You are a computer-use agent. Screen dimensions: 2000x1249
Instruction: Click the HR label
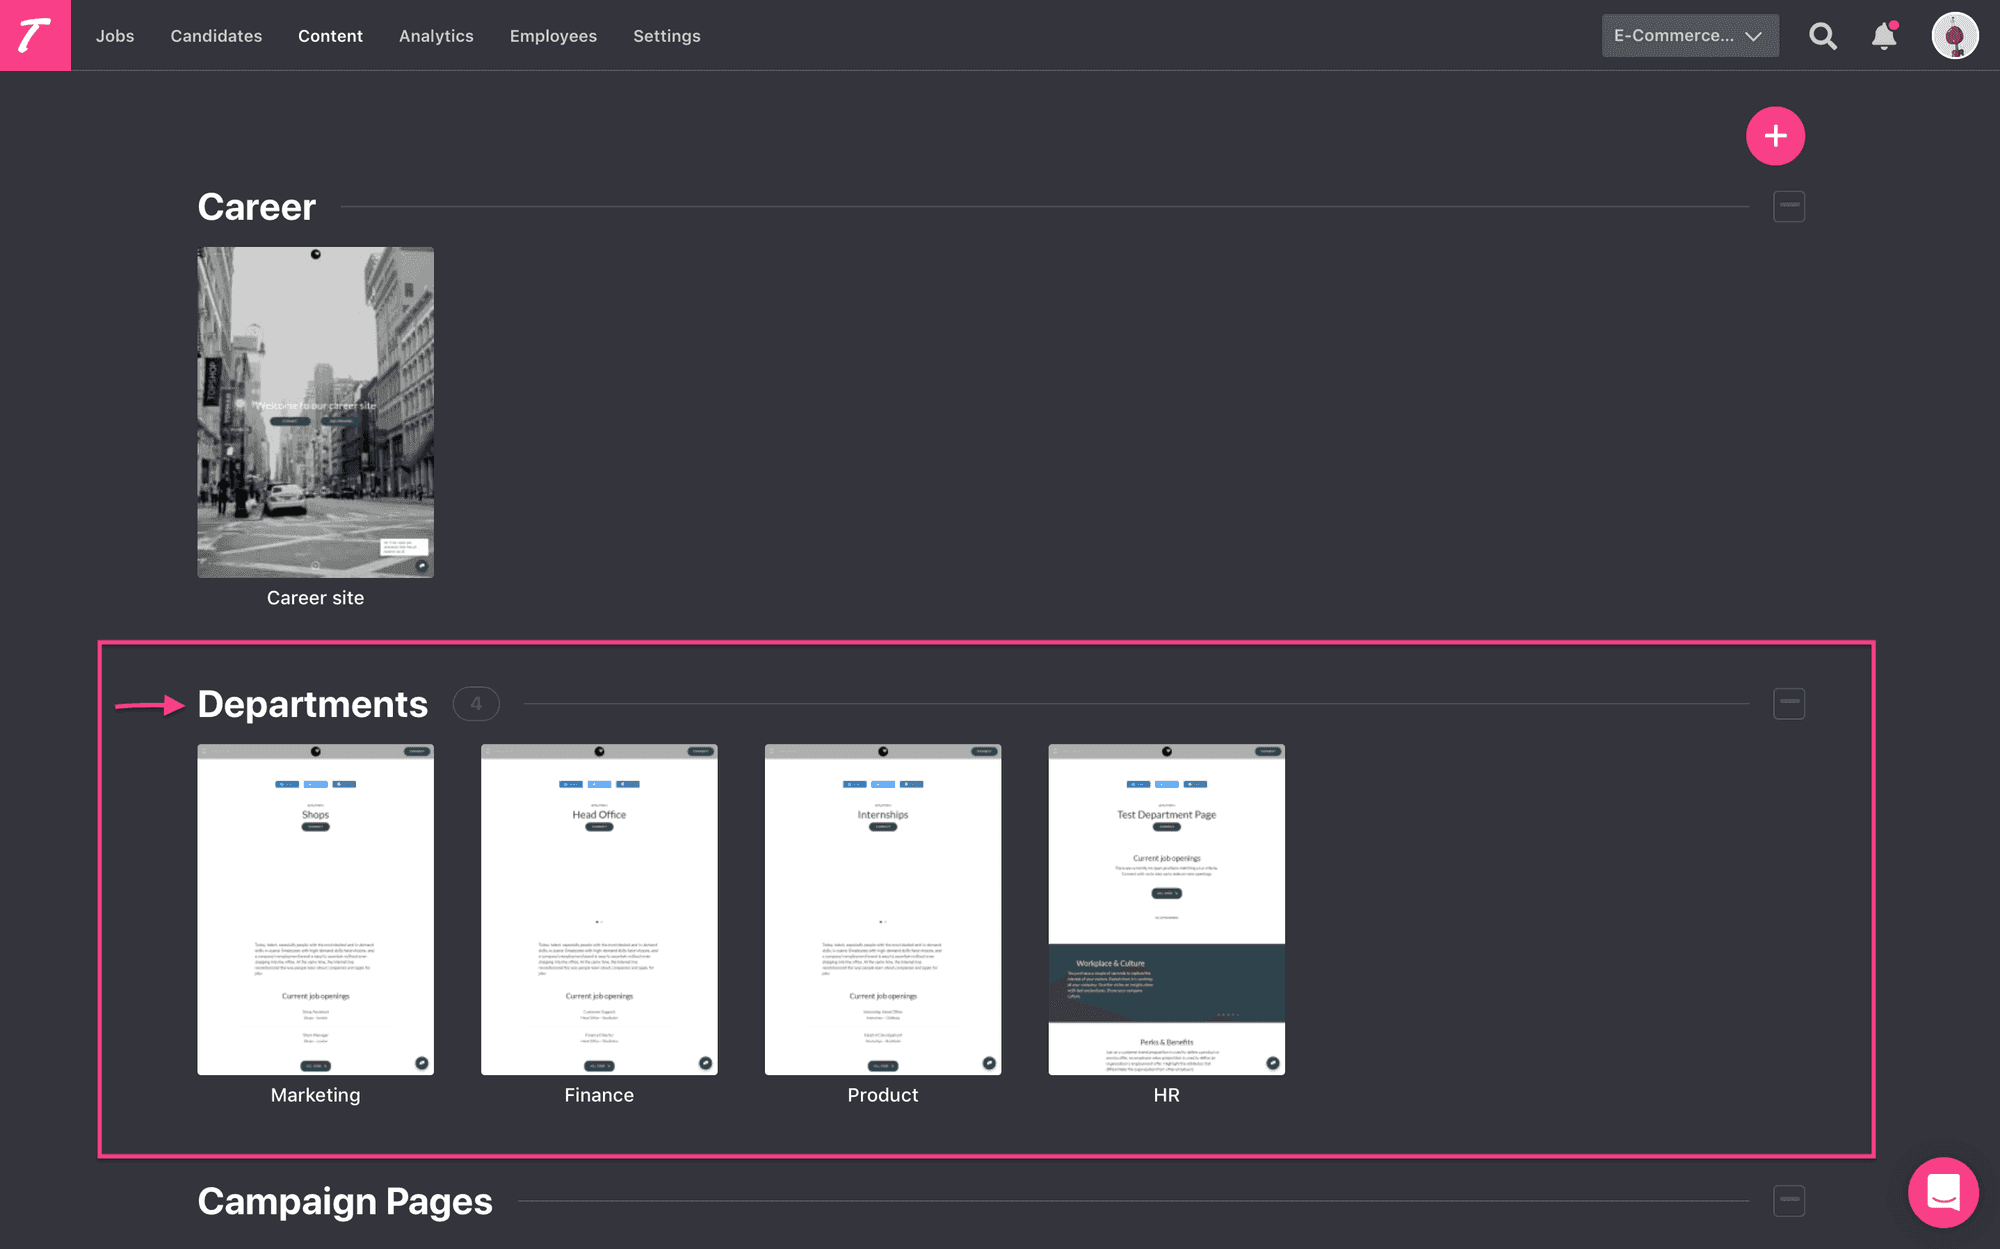1166,1095
